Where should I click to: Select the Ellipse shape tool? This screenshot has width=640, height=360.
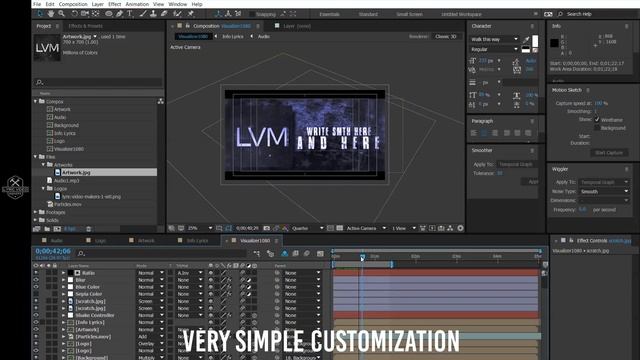[x=109, y=14]
